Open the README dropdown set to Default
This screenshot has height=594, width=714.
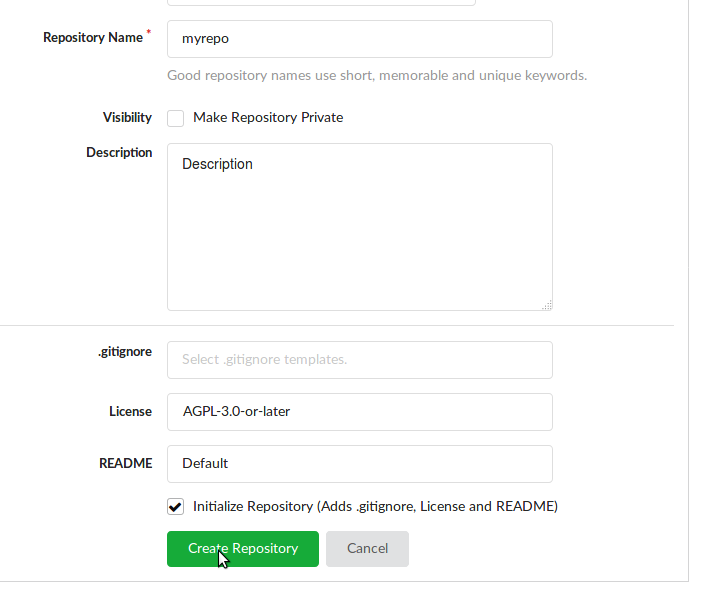(x=360, y=464)
